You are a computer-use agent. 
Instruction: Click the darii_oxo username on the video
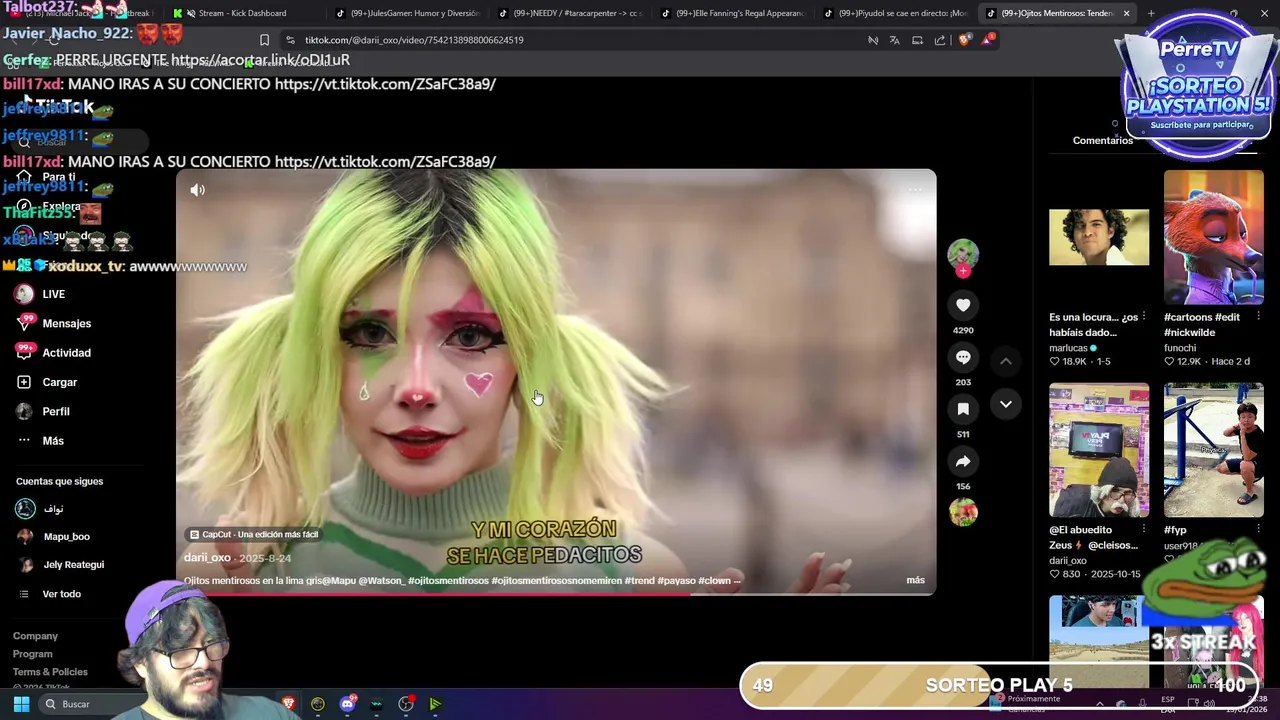click(207, 558)
